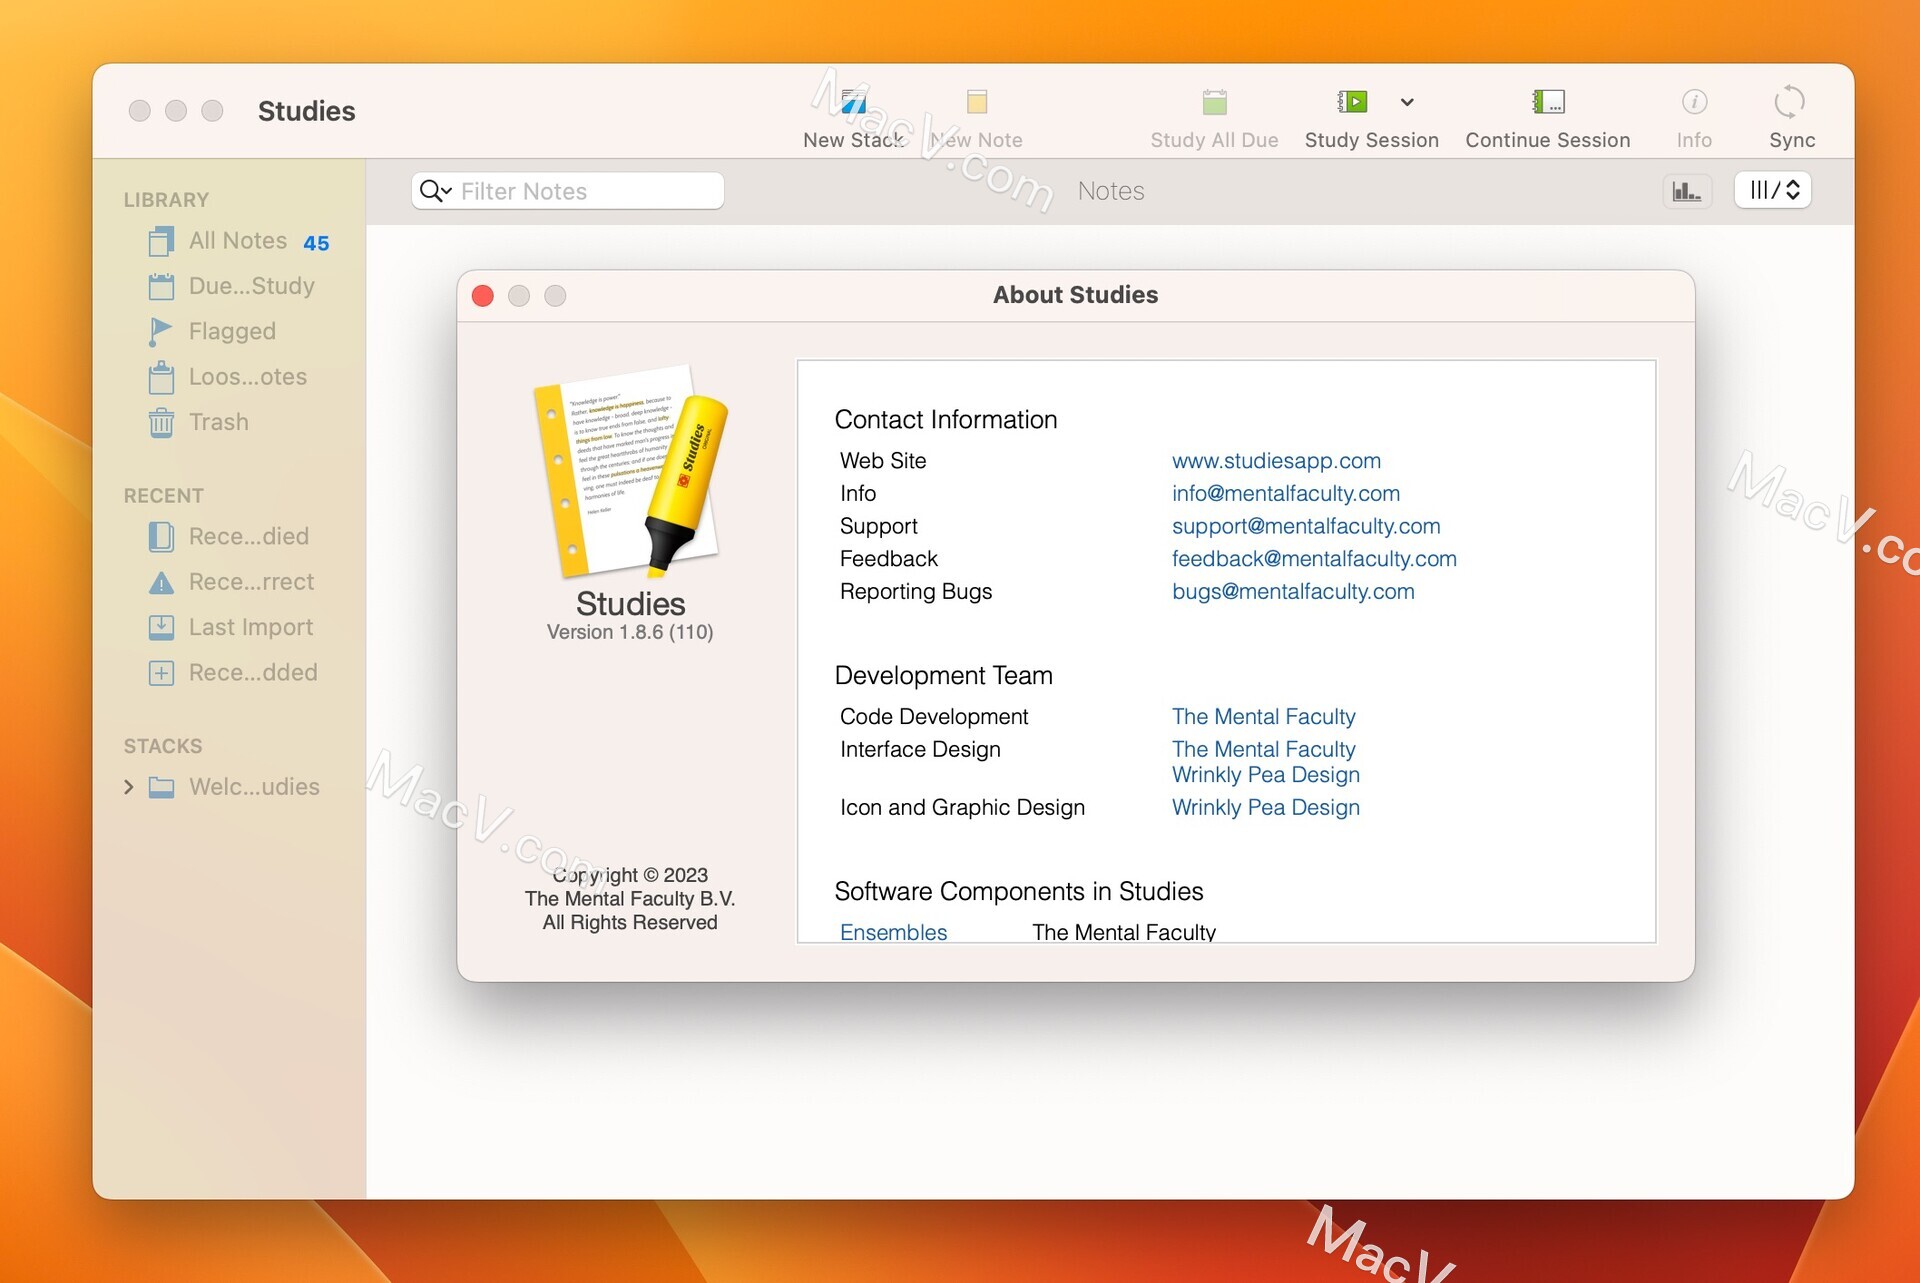Screen dimensions: 1920x1283
Task: Open The Mental Faculty Interface Design link
Action: 1264,750
